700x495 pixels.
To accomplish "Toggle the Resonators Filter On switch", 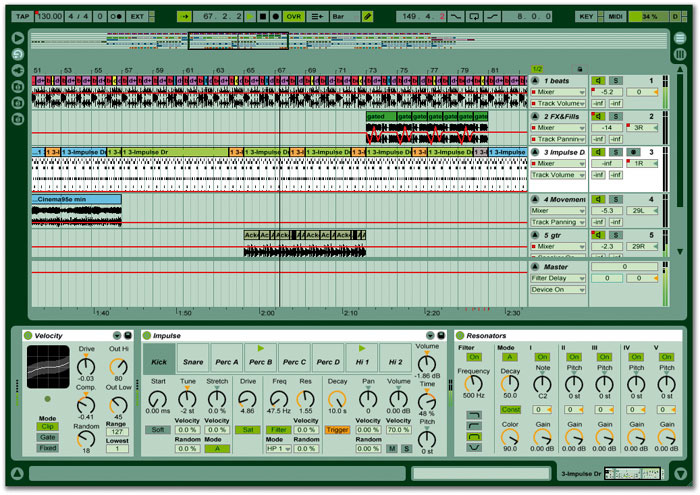I will point(474,357).
